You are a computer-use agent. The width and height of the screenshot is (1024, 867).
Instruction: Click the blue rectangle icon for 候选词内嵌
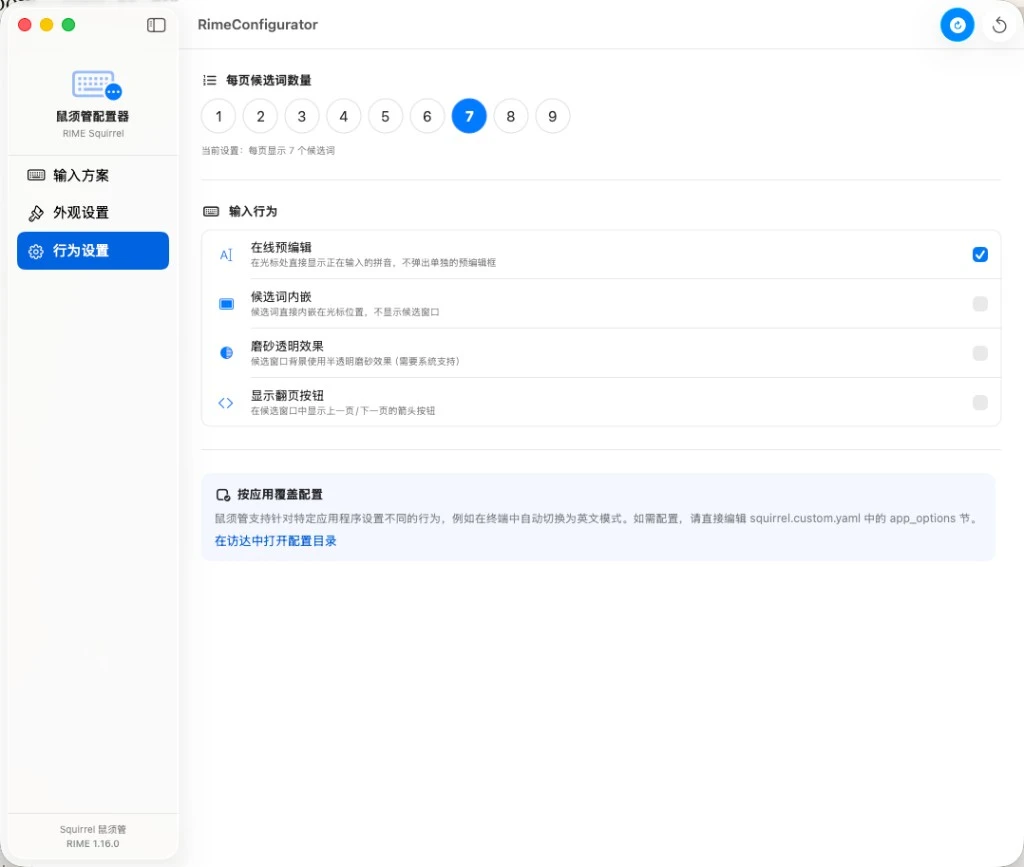[x=226, y=304]
